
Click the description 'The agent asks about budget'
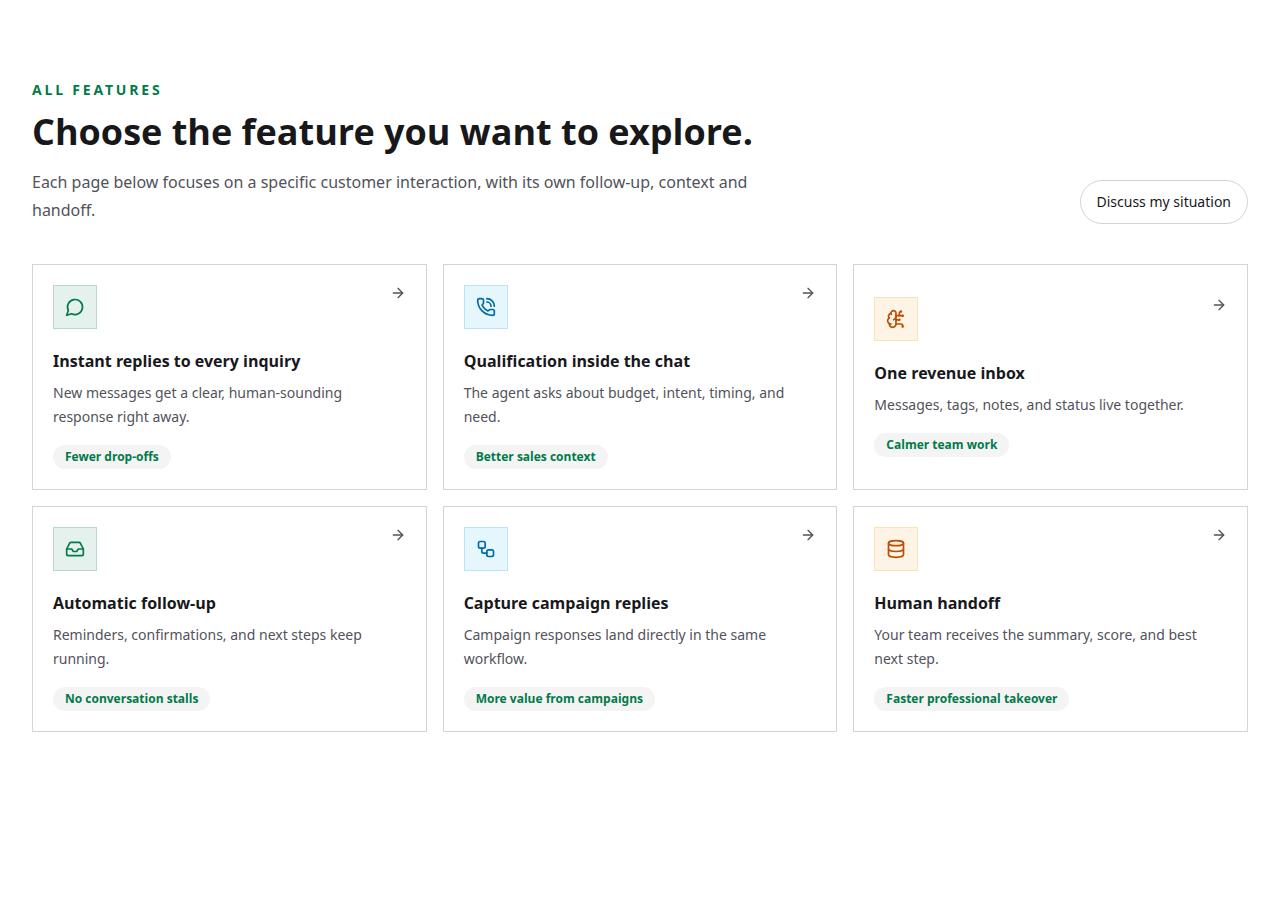624,405
